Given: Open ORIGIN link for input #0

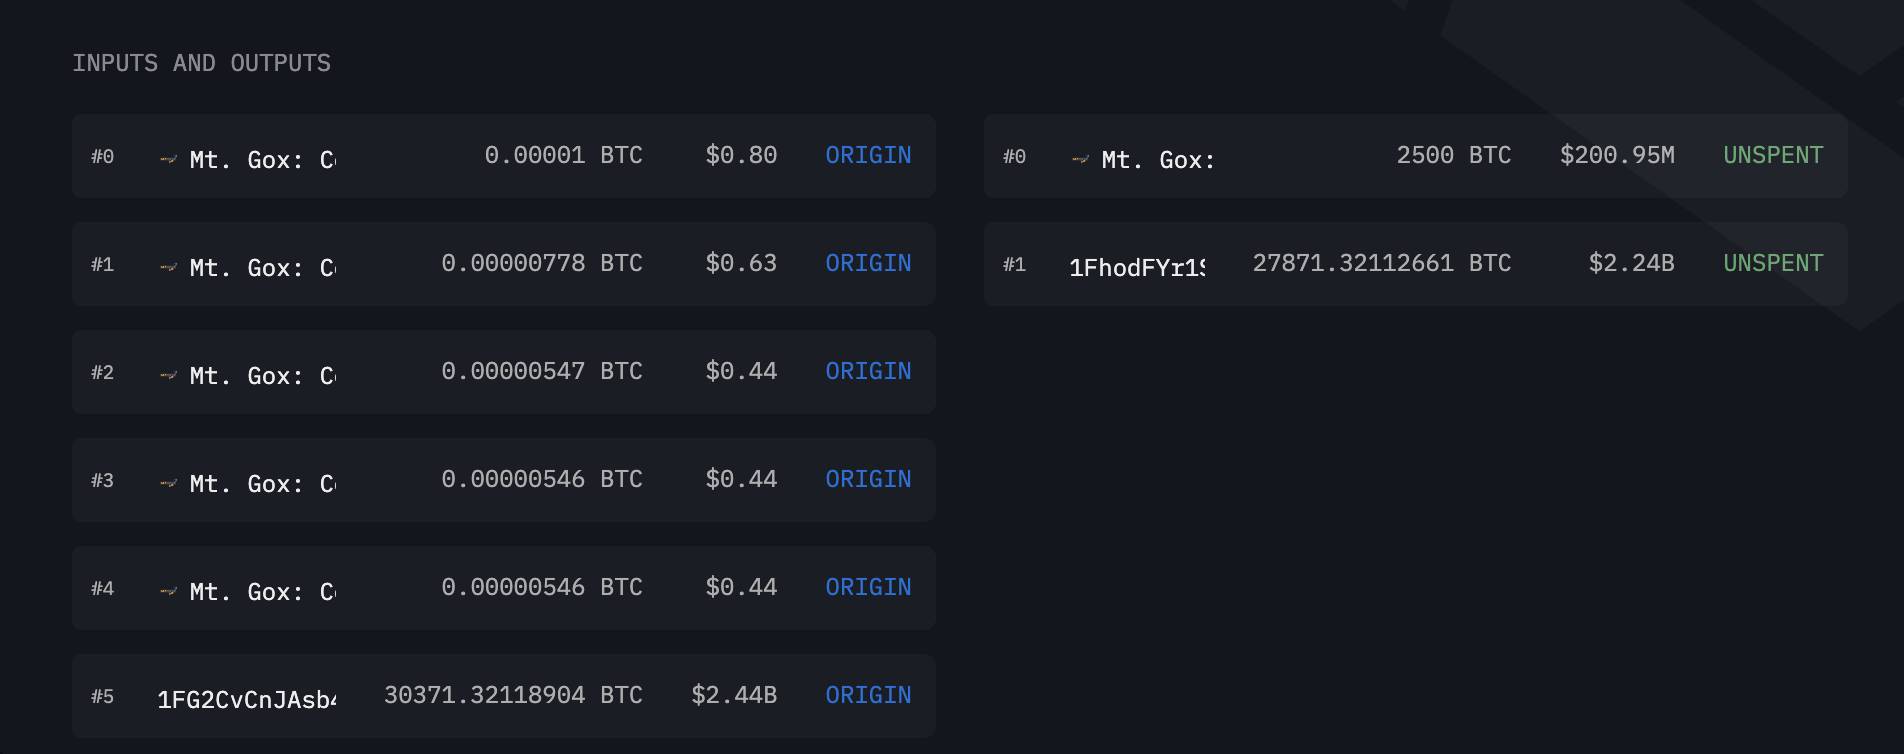Looking at the screenshot, I should pos(868,155).
